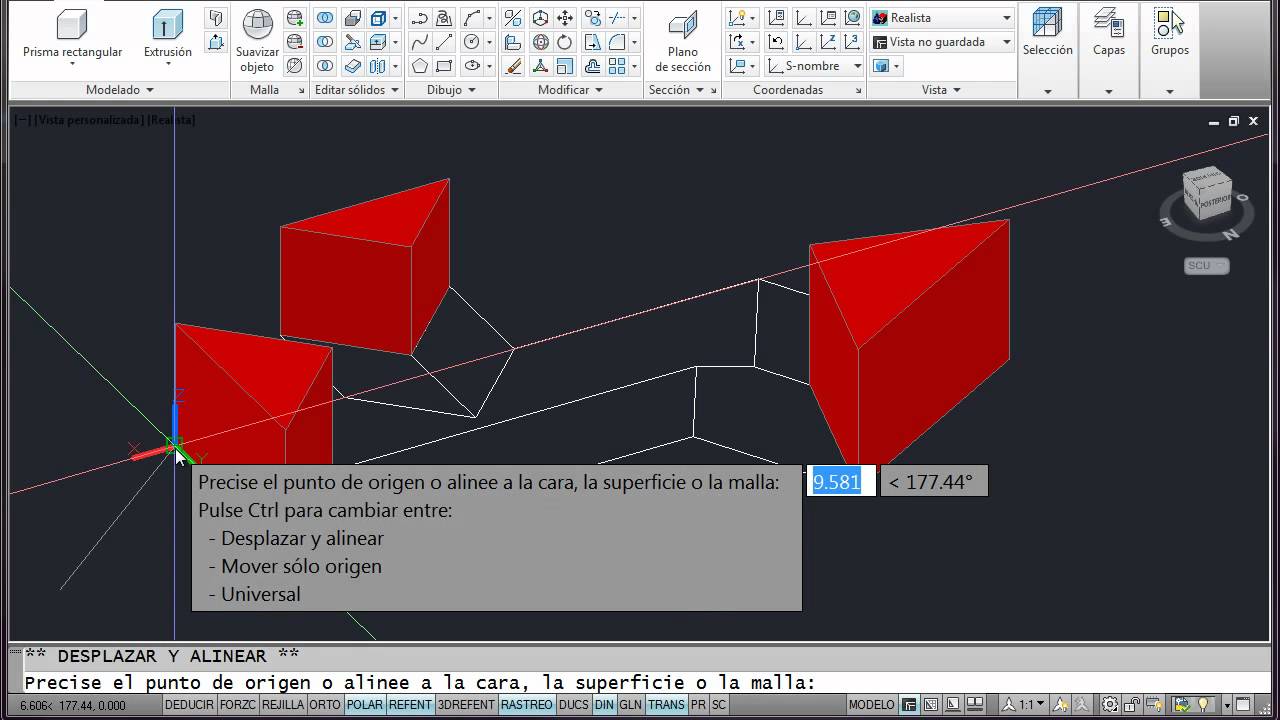Toggle POLAR tracking in status bar
Image resolution: width=1280 pixels, height=720 pixels.
pos(364,705)
